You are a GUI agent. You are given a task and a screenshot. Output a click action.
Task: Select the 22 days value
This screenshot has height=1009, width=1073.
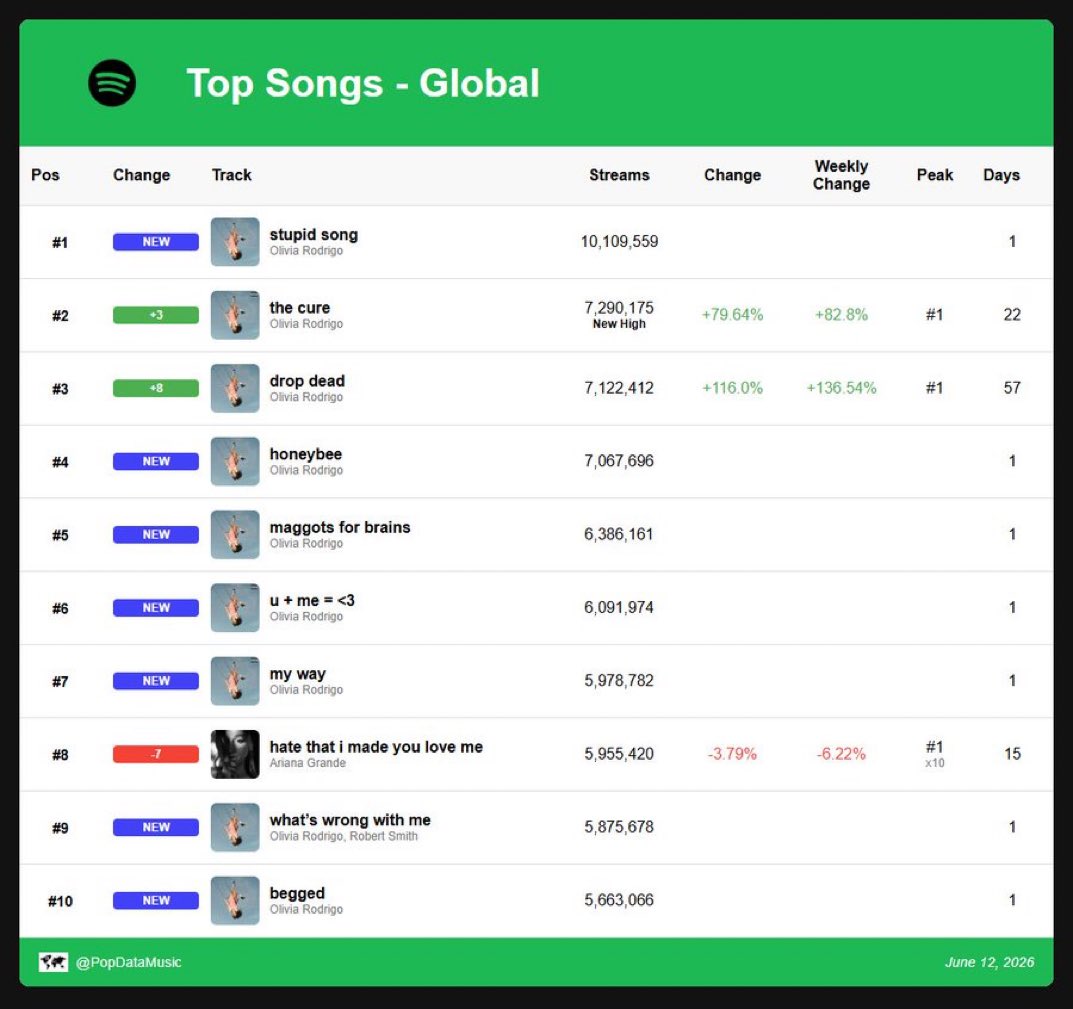coord(1012,315)
